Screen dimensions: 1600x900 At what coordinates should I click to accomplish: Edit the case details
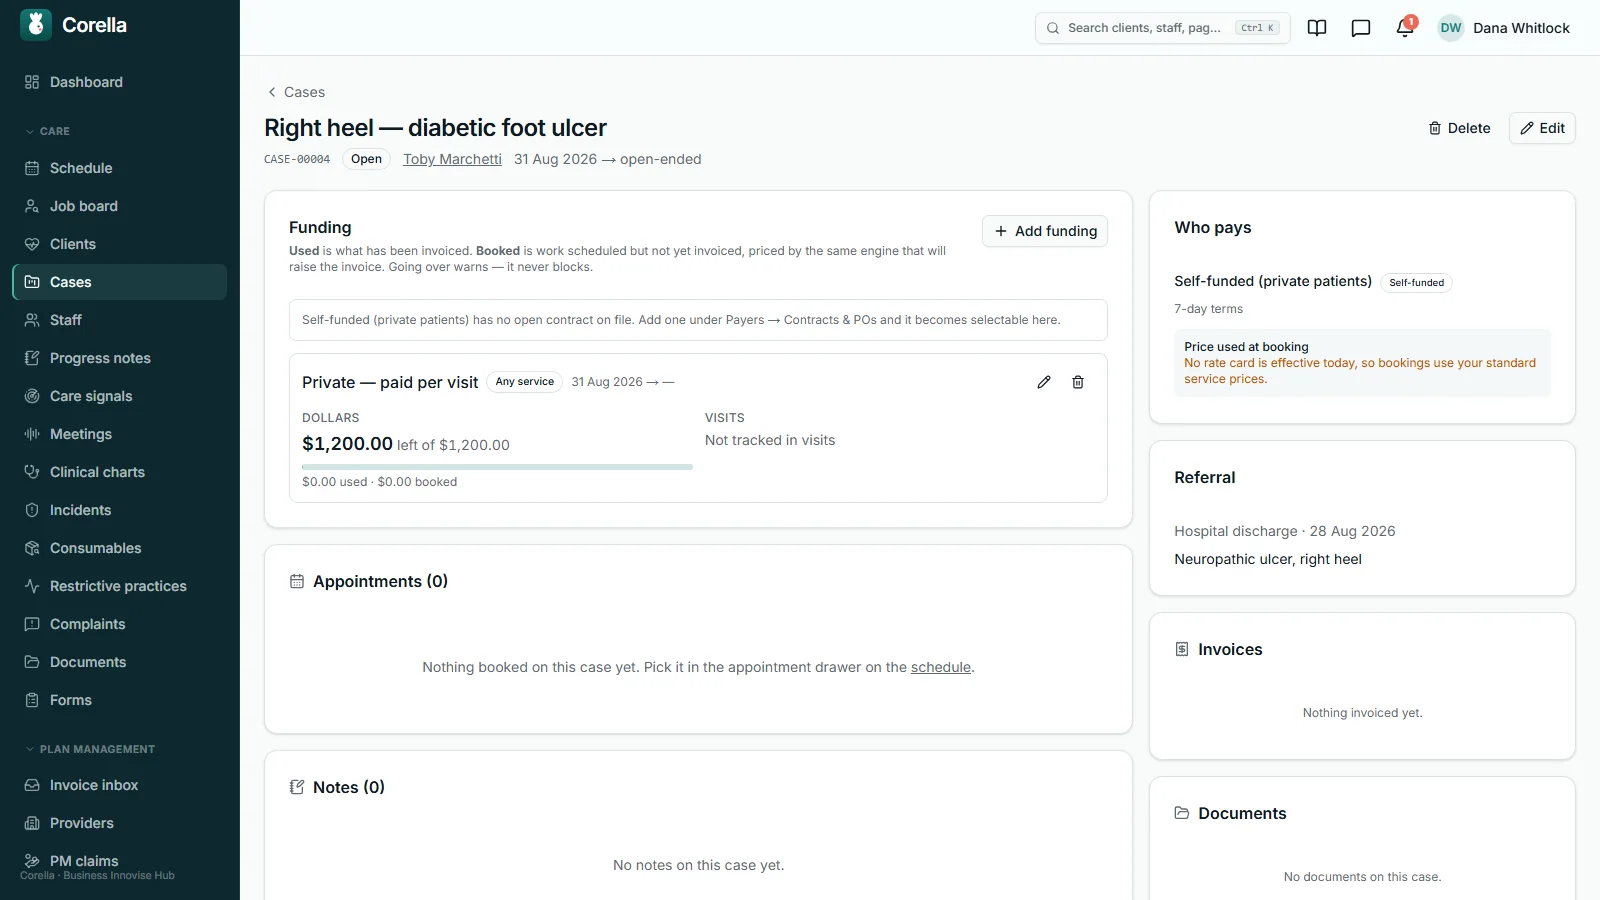pos(1542,128)
